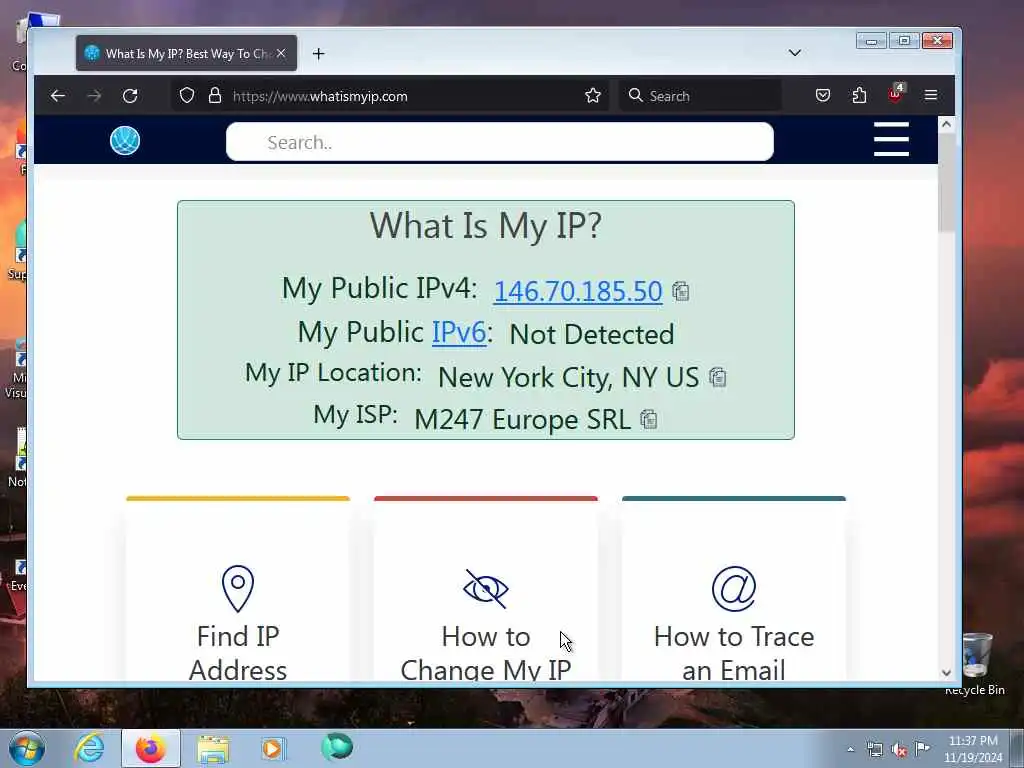Select the Recycle Bin desktop icon
1024x768 pixels.
(976, 664)
